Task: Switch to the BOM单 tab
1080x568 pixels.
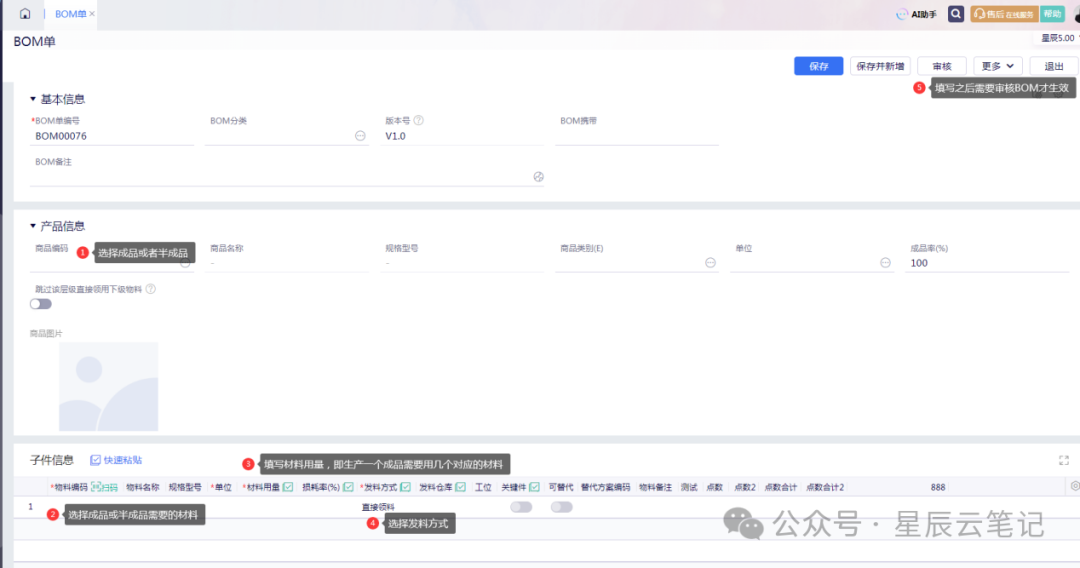Action: [70, 14]
